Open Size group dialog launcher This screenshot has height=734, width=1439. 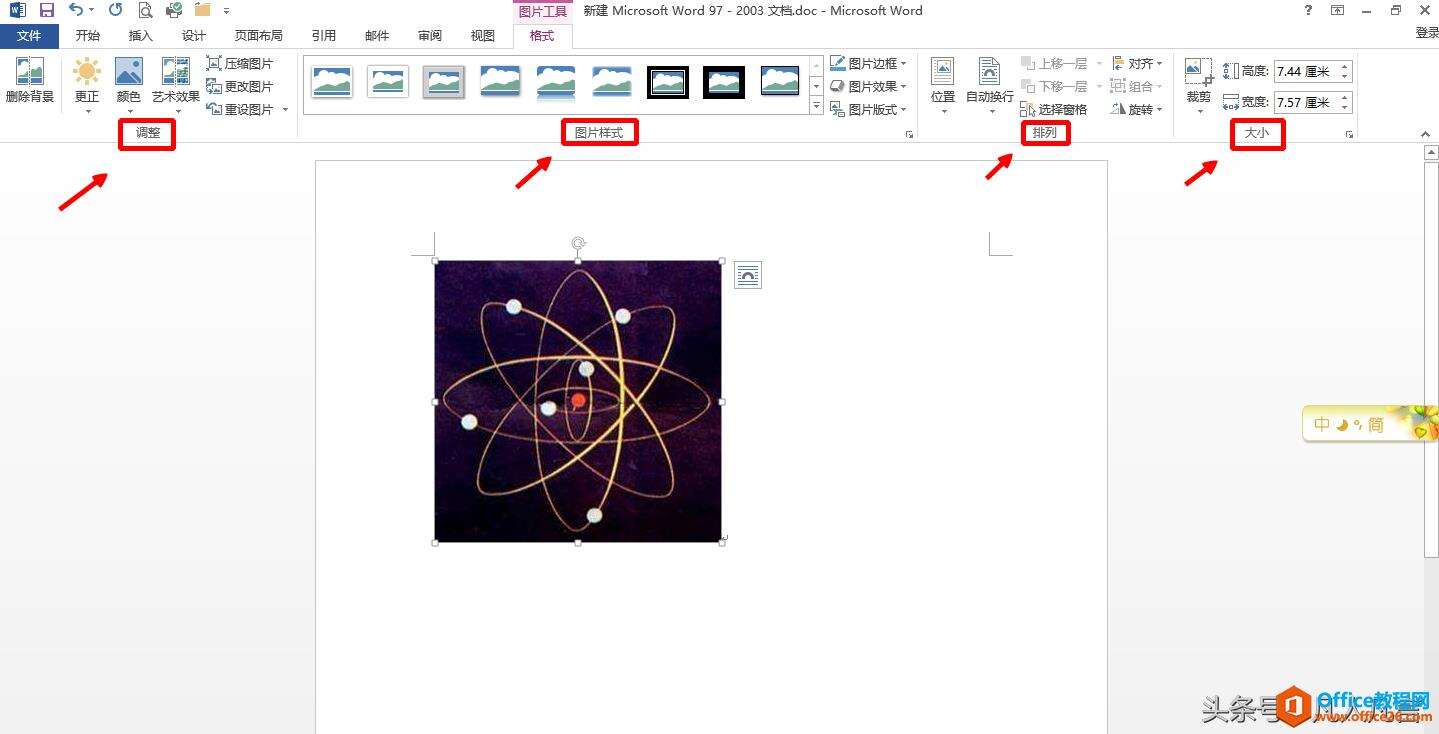tap(1349, 134)
